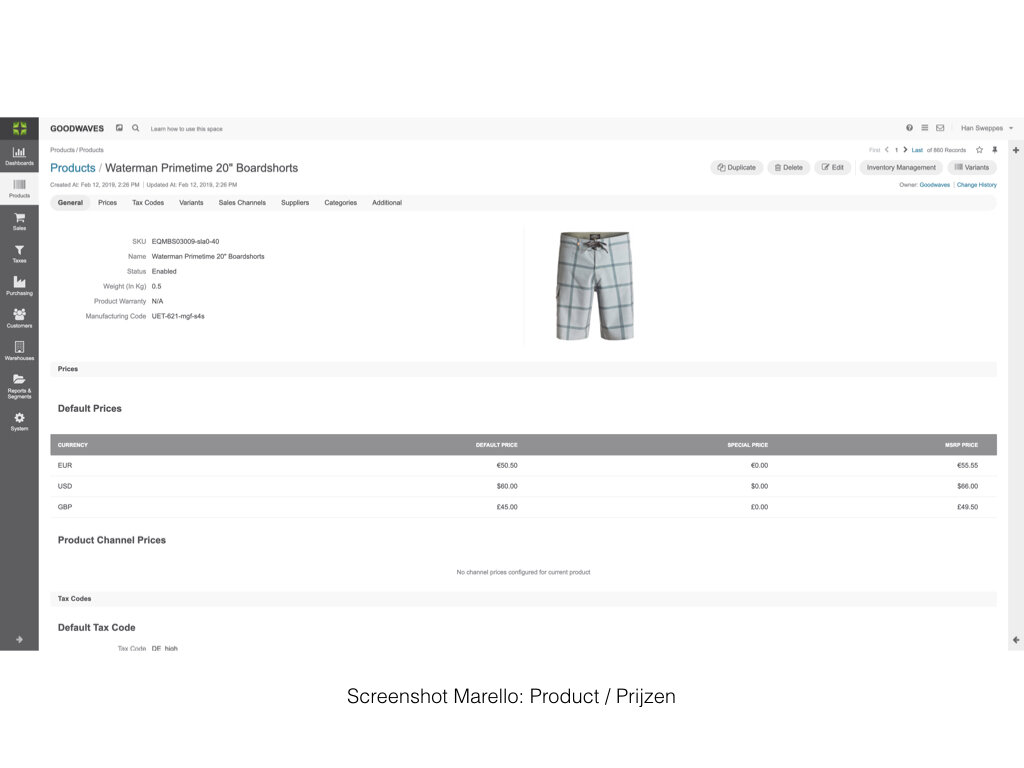Screen dimensions: 1024x768
Task: Click the boardshorts product image
Action: click(594, 286)
